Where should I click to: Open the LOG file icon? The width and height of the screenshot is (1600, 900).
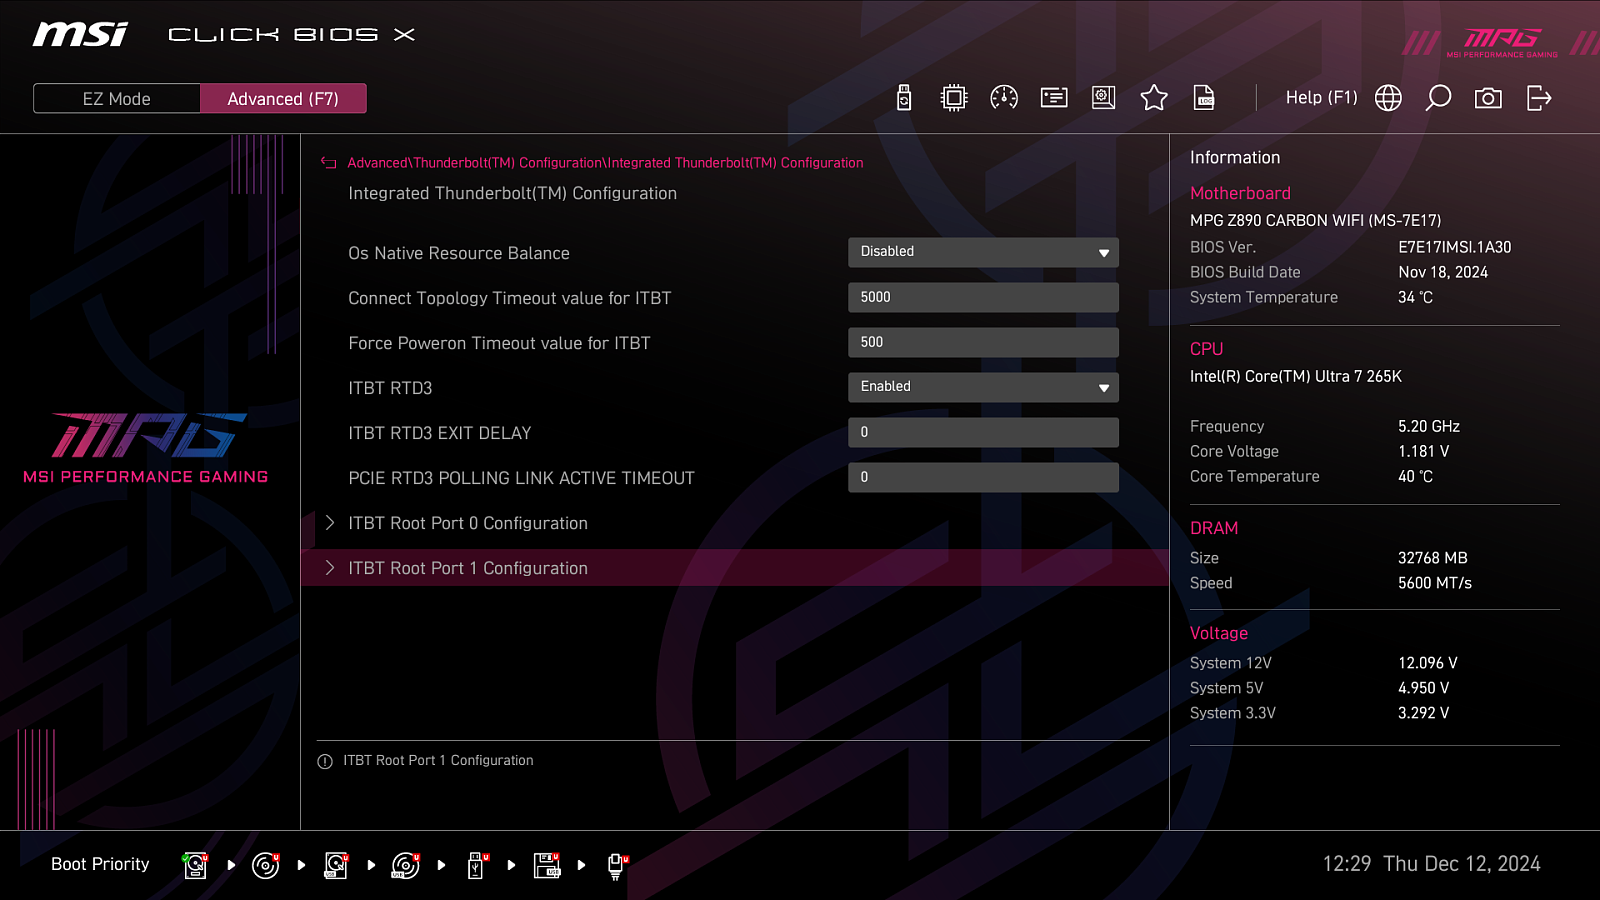click(1204, 98)
